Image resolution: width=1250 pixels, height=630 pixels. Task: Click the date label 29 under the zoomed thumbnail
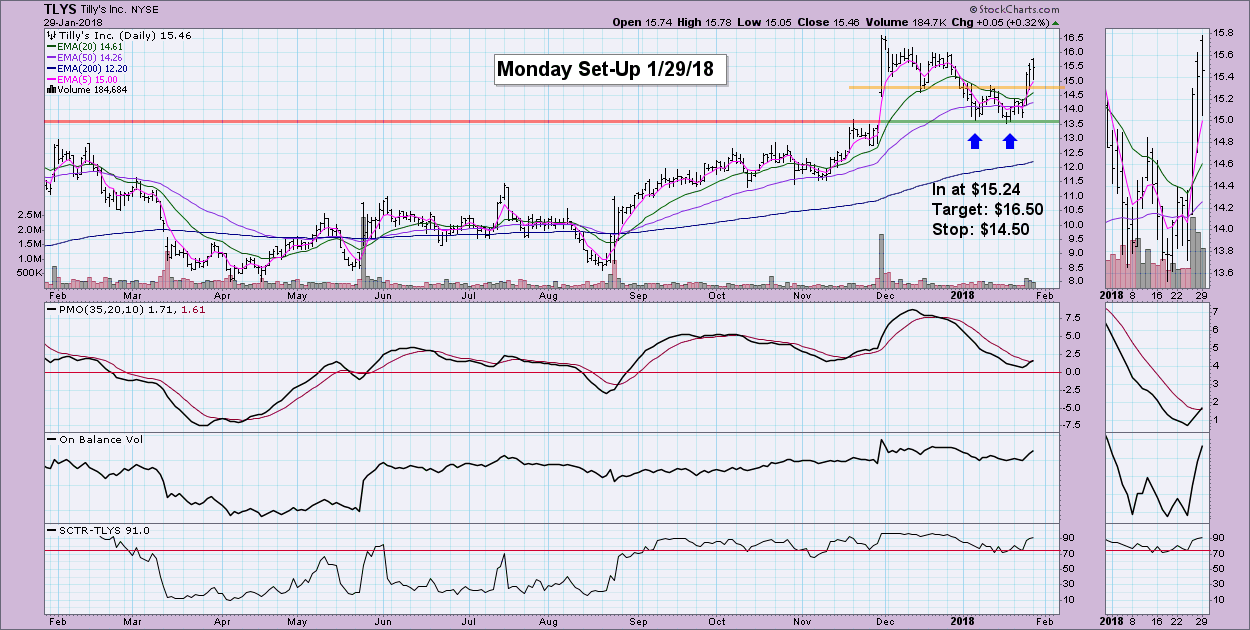[1199, 296]
